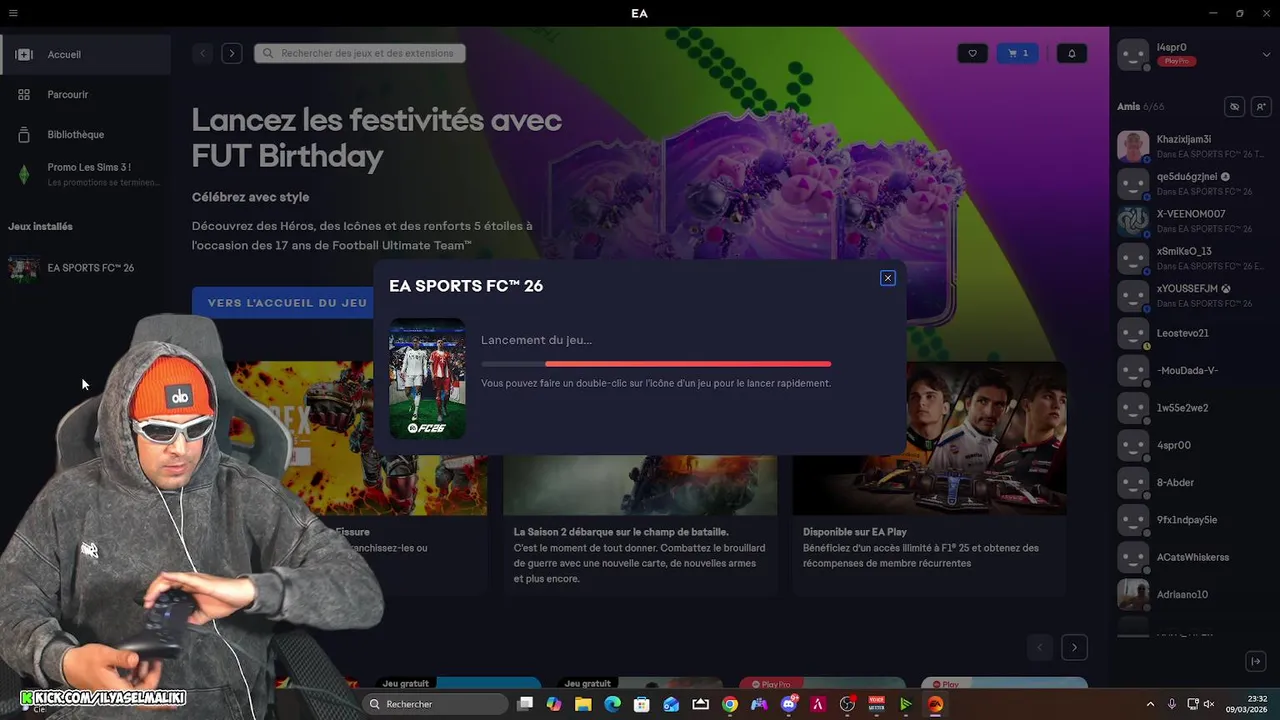The image size is (1280, 720).
Task: Close the EA SPORTS FC 26 launch dialog
Action: [887, 278]
